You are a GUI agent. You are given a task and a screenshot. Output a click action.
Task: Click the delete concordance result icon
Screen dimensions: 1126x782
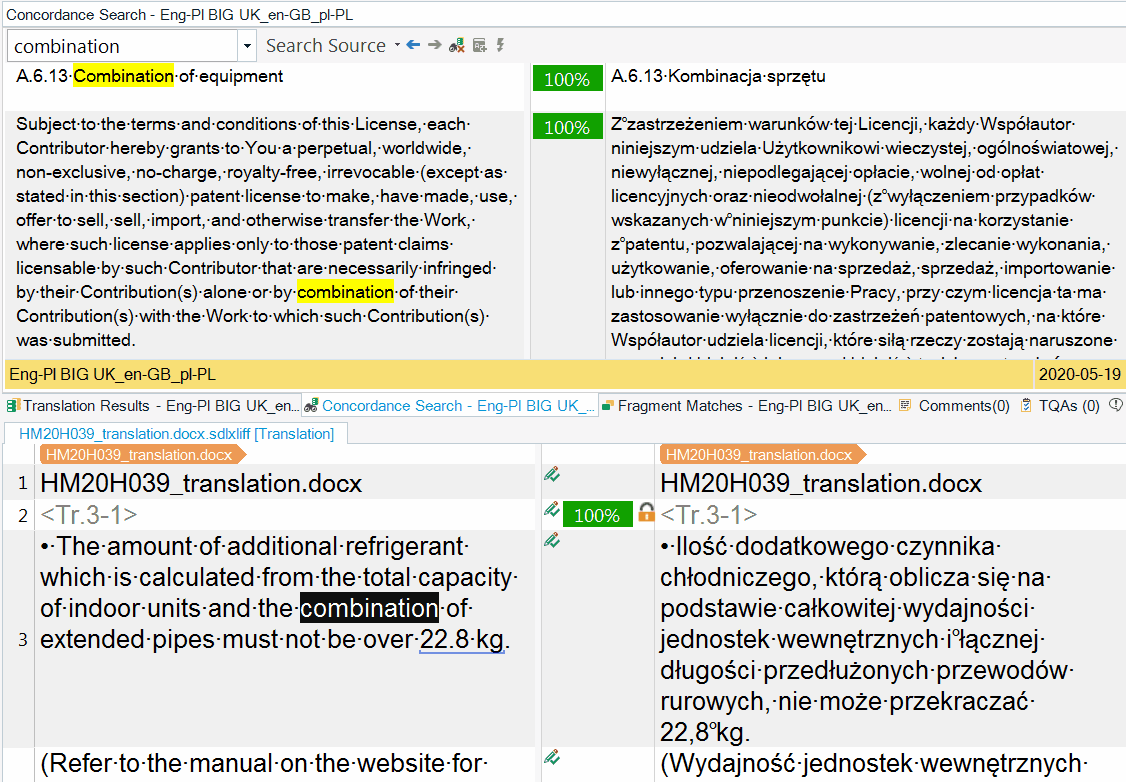click(457, 46)
